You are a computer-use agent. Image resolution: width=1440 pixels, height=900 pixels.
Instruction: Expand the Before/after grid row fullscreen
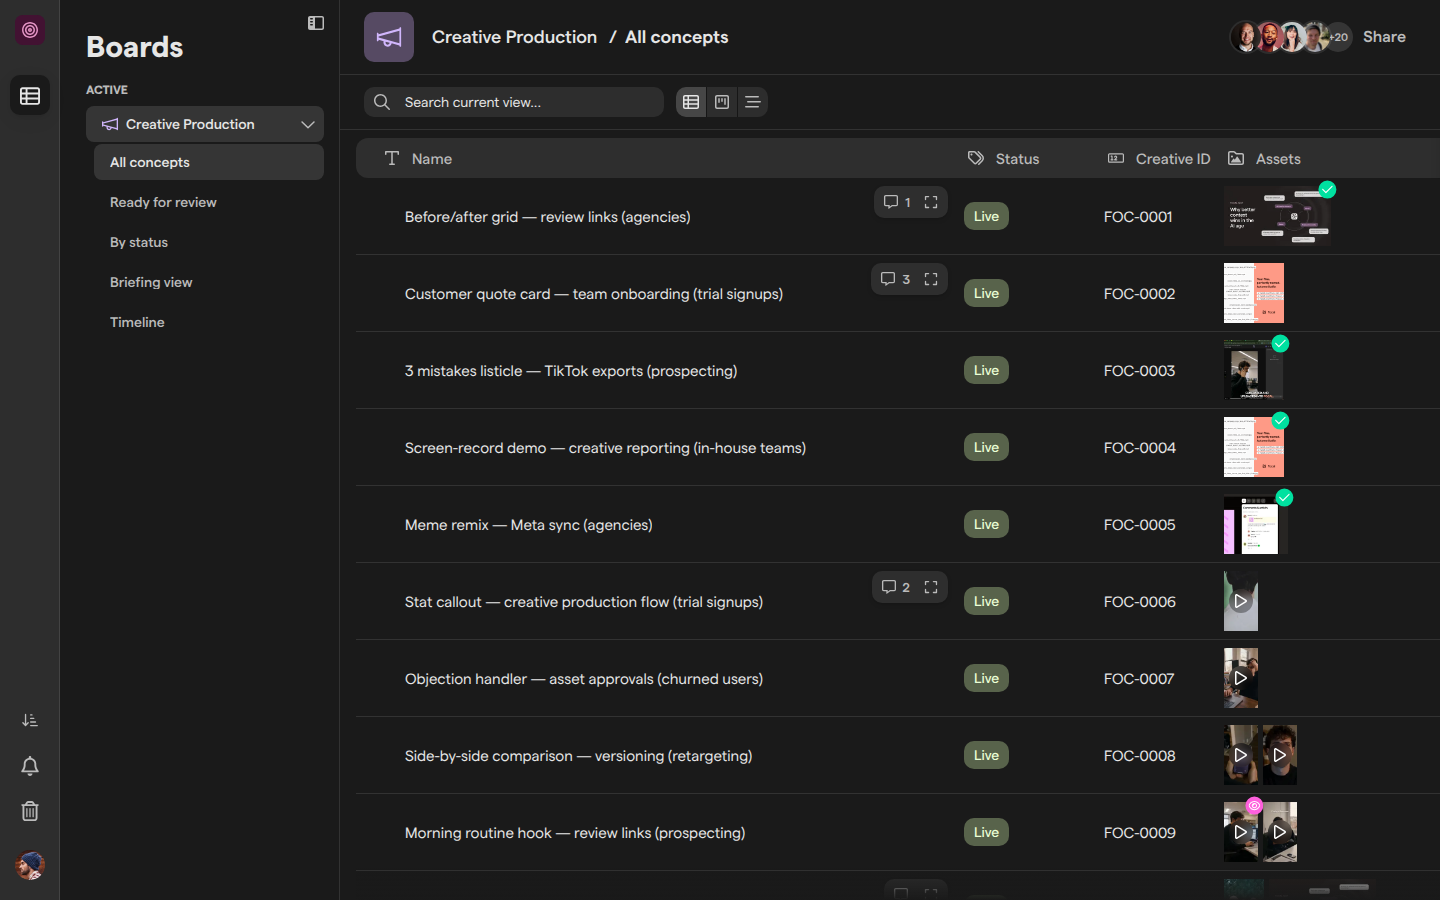tap(931, 202)
